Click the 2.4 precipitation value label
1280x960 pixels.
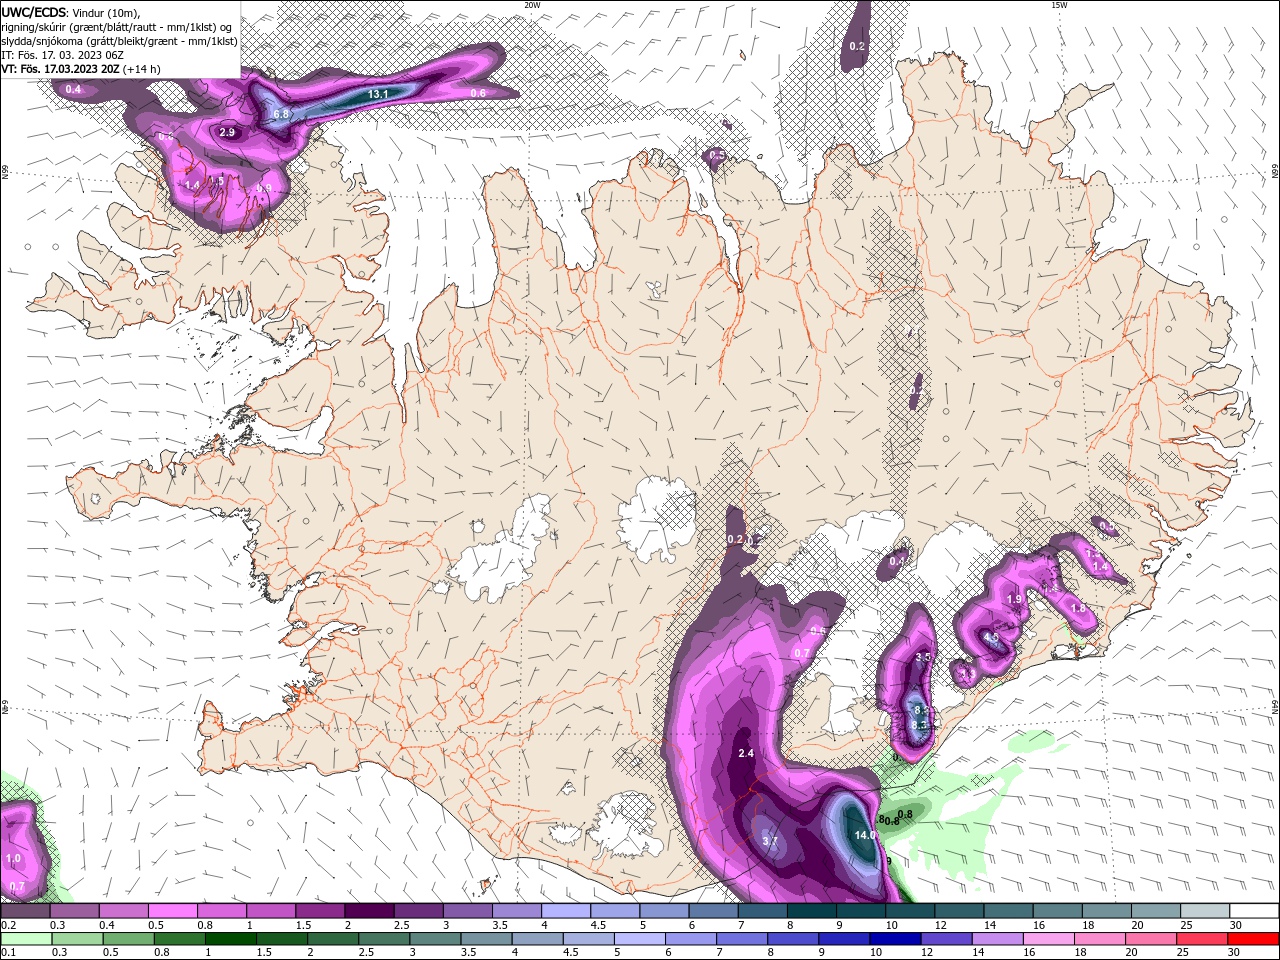point(745,753)
